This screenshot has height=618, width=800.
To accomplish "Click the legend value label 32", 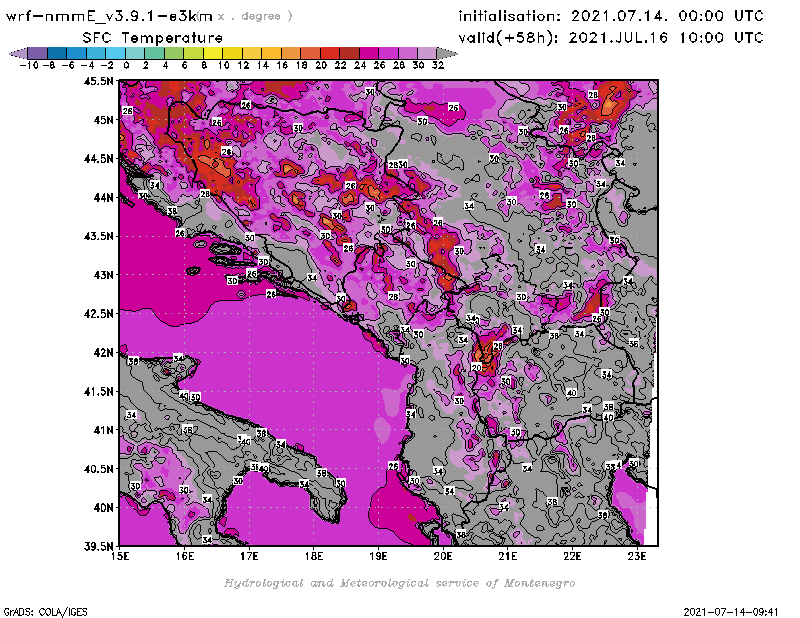I will [x=438, y=65].
